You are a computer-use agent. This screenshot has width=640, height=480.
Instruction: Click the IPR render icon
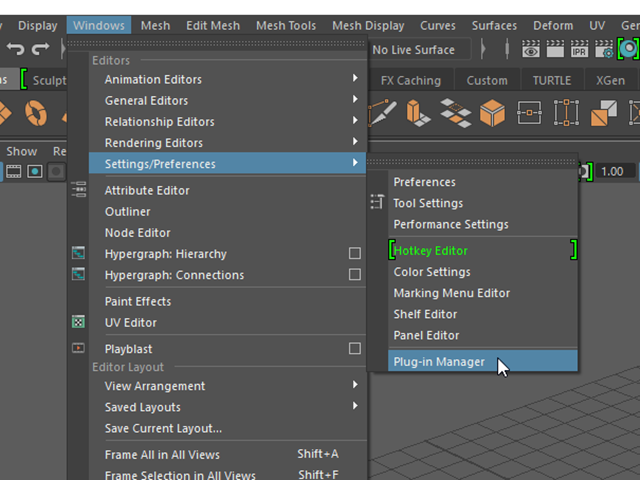tap(579, 49)
